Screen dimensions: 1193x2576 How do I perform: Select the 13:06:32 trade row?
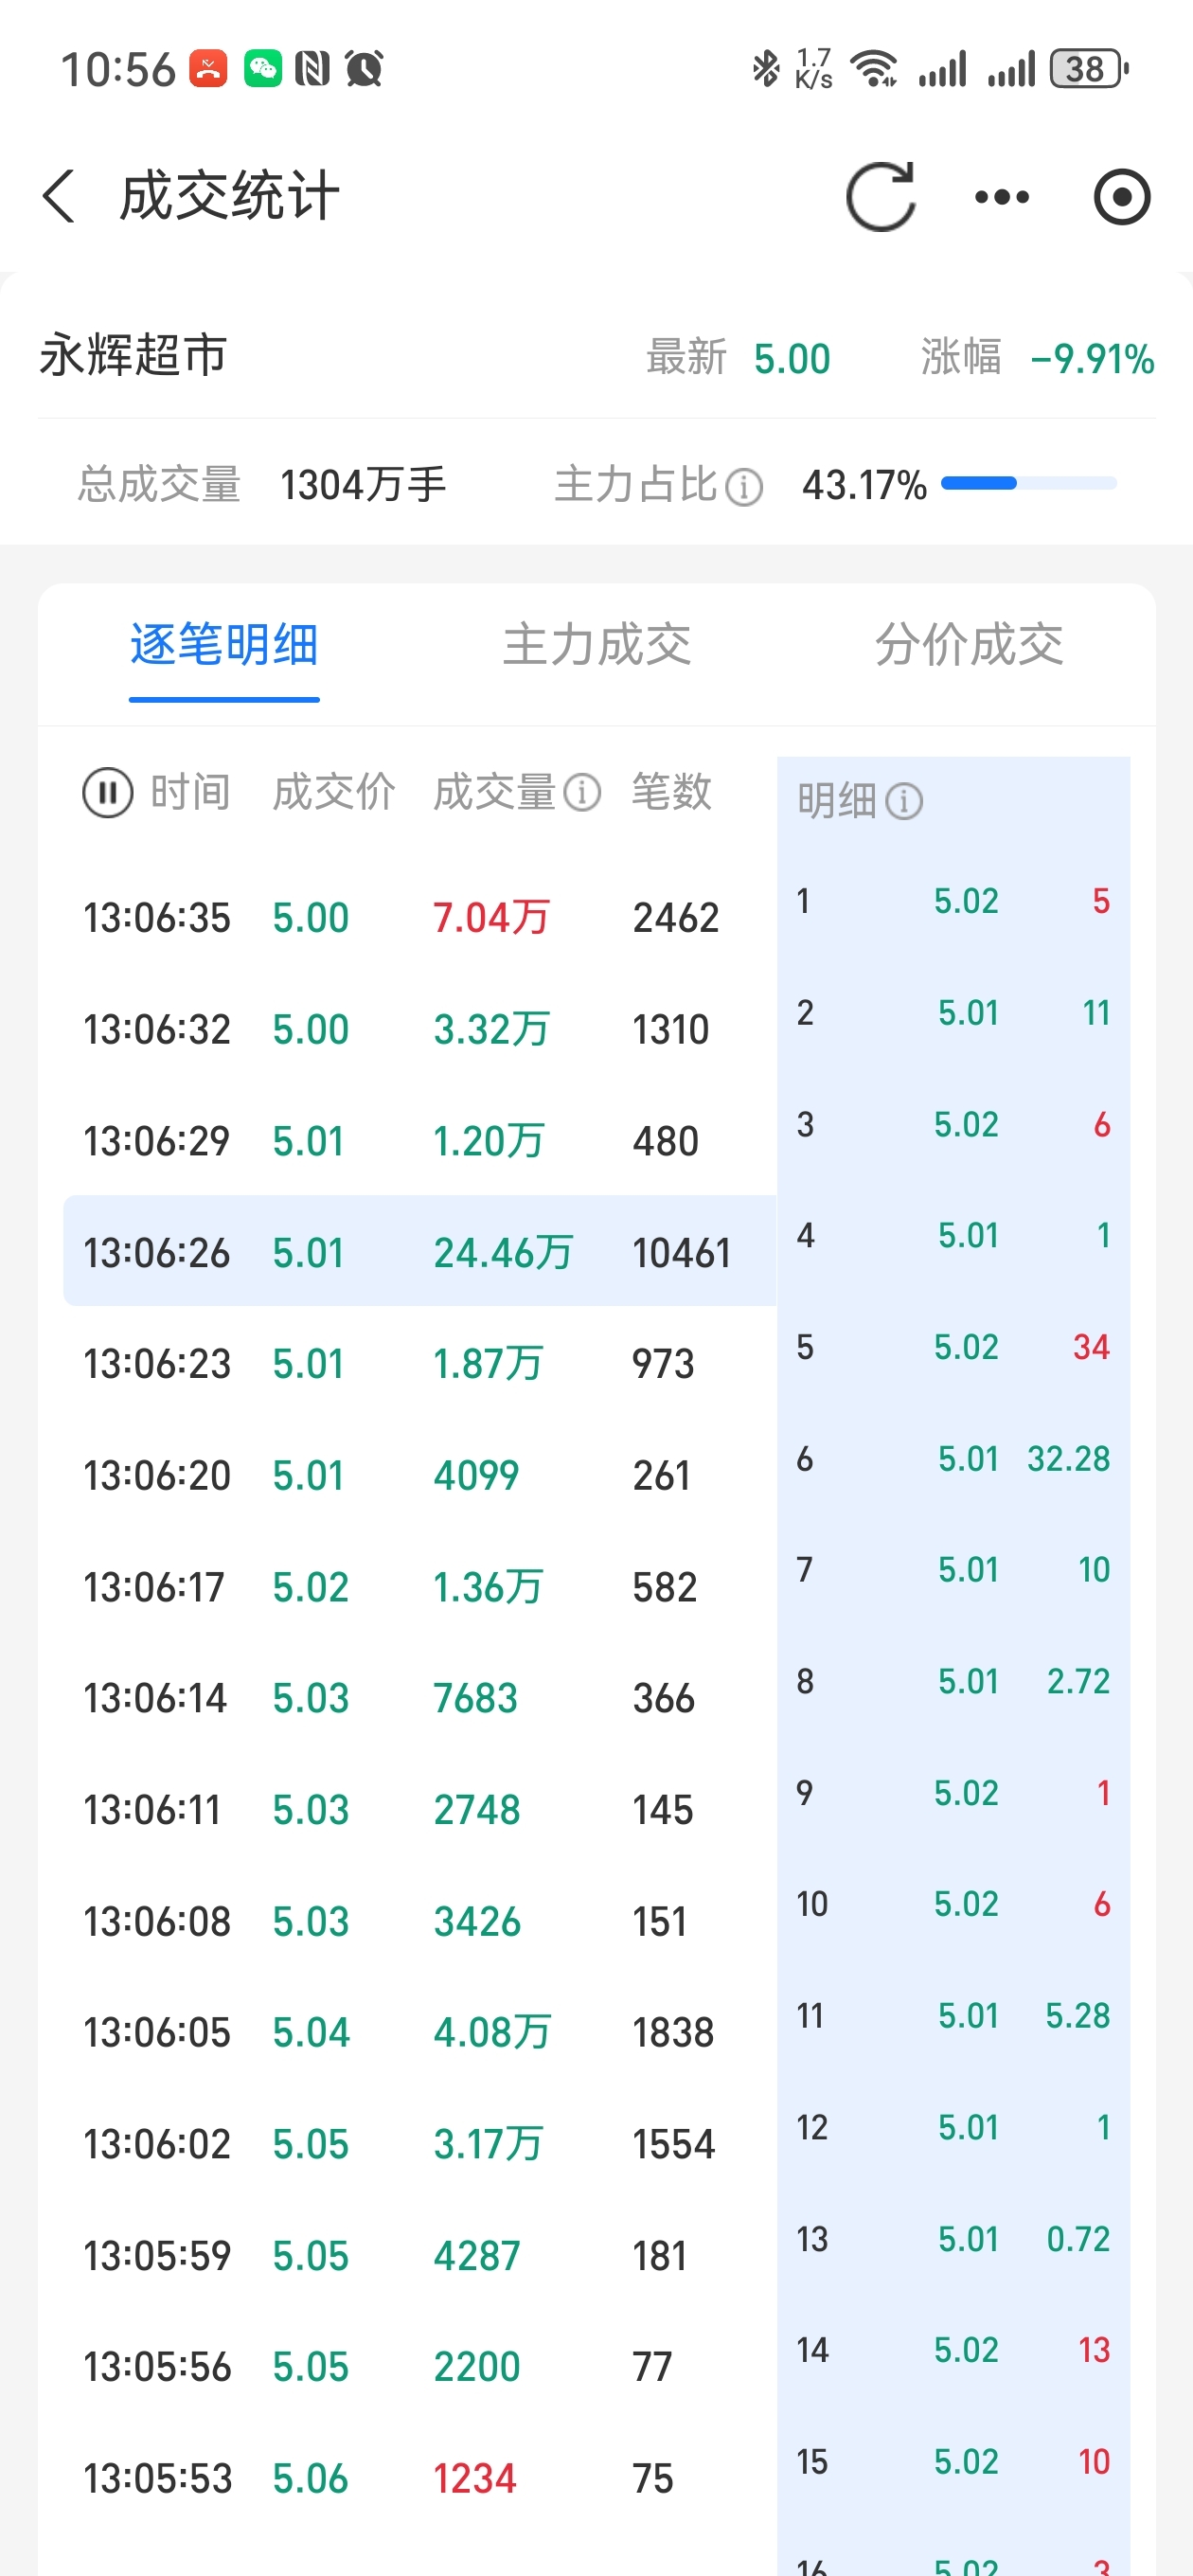pyautogui.click(x=419, y=1029)
